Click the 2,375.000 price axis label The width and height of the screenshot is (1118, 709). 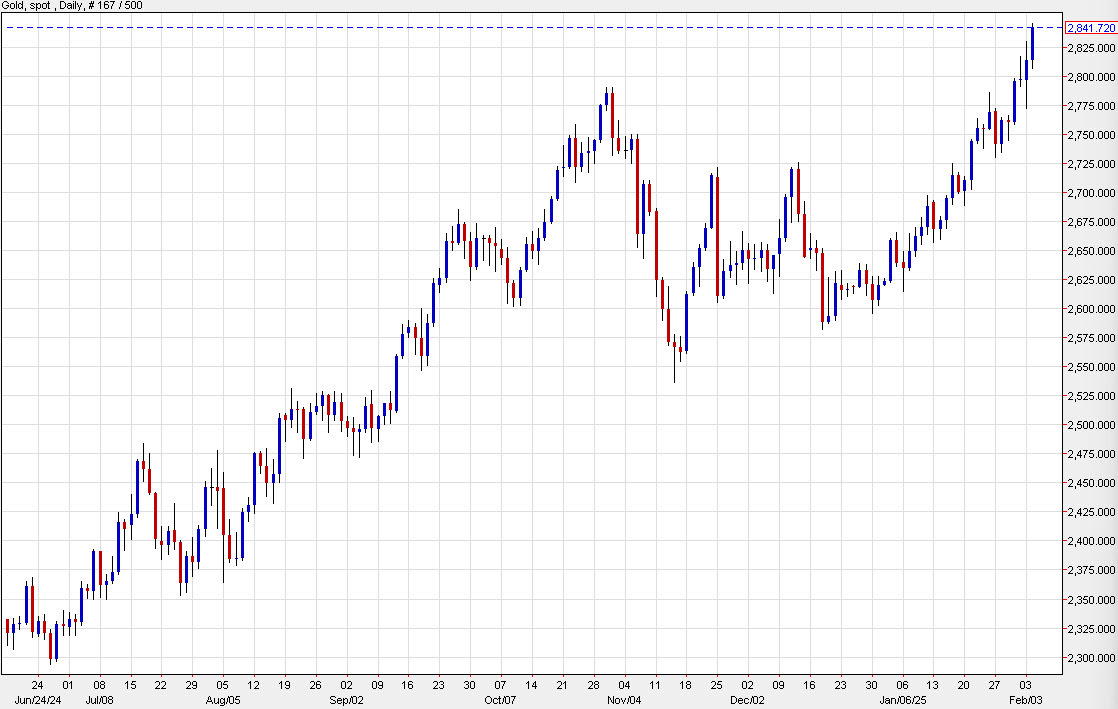tap(1091, 571)
